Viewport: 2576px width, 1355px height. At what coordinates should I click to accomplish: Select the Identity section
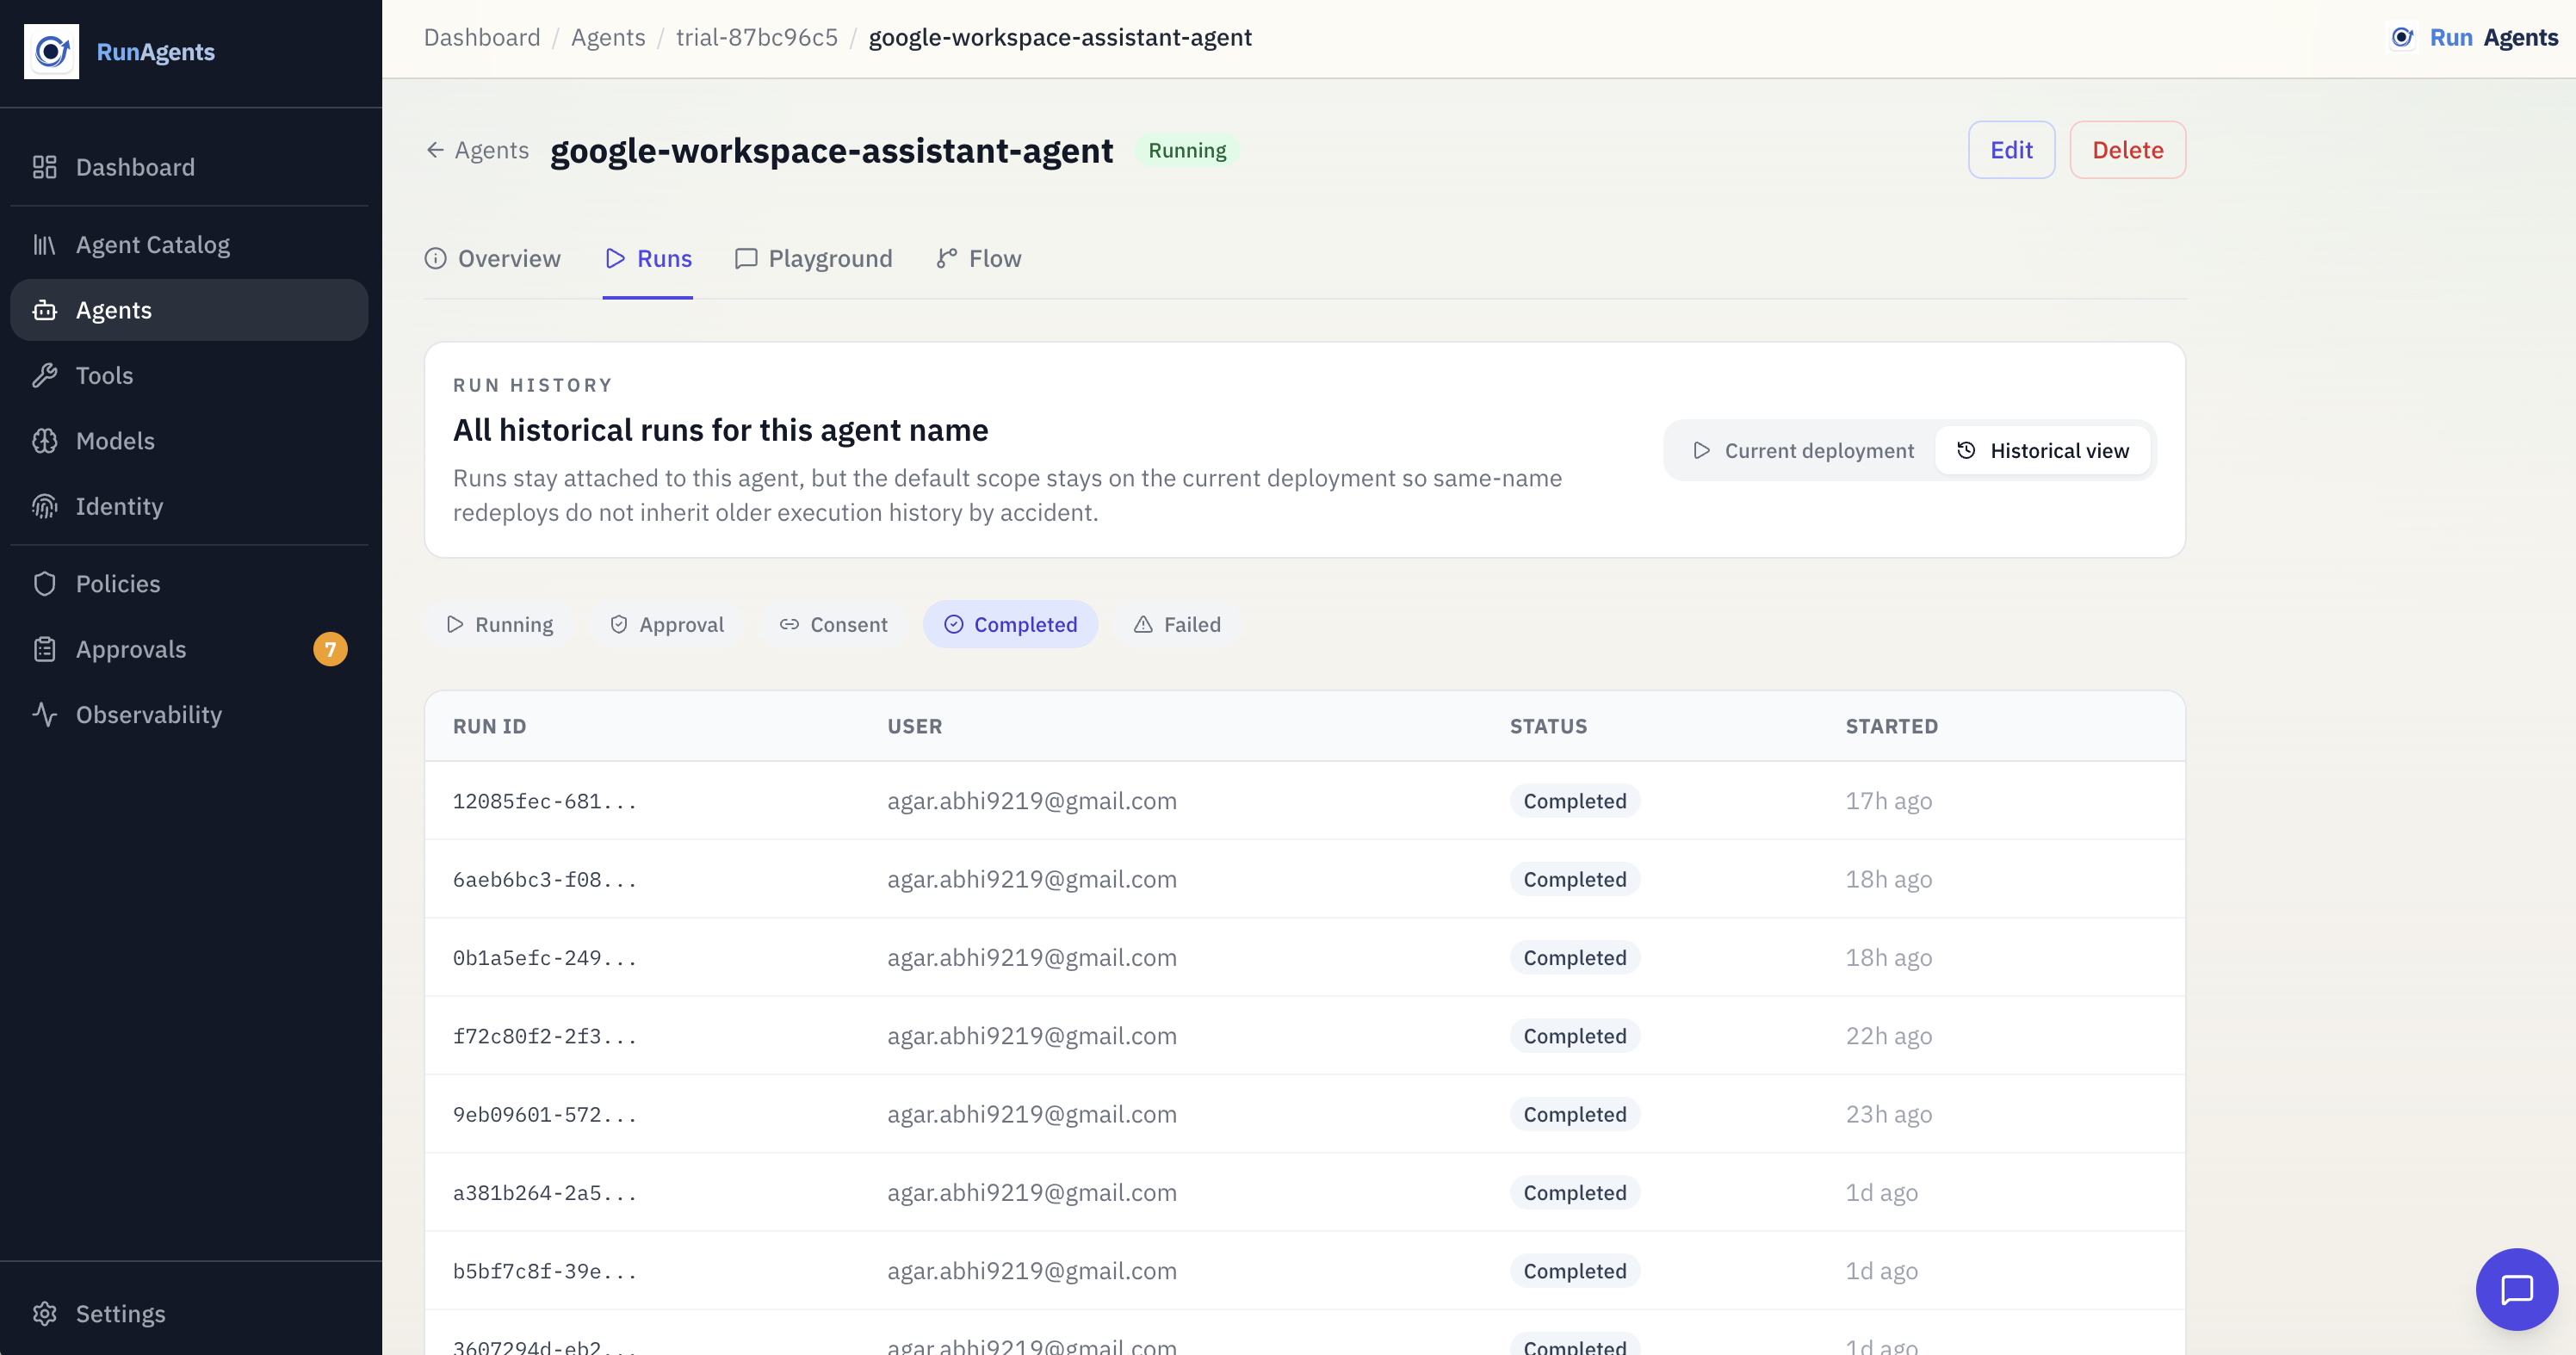tap(119, 506)
